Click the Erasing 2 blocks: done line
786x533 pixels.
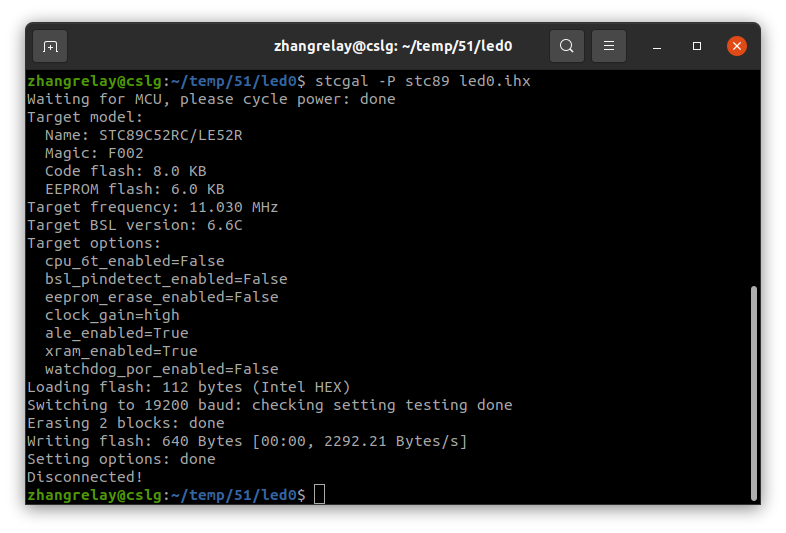tap(126, 424)
